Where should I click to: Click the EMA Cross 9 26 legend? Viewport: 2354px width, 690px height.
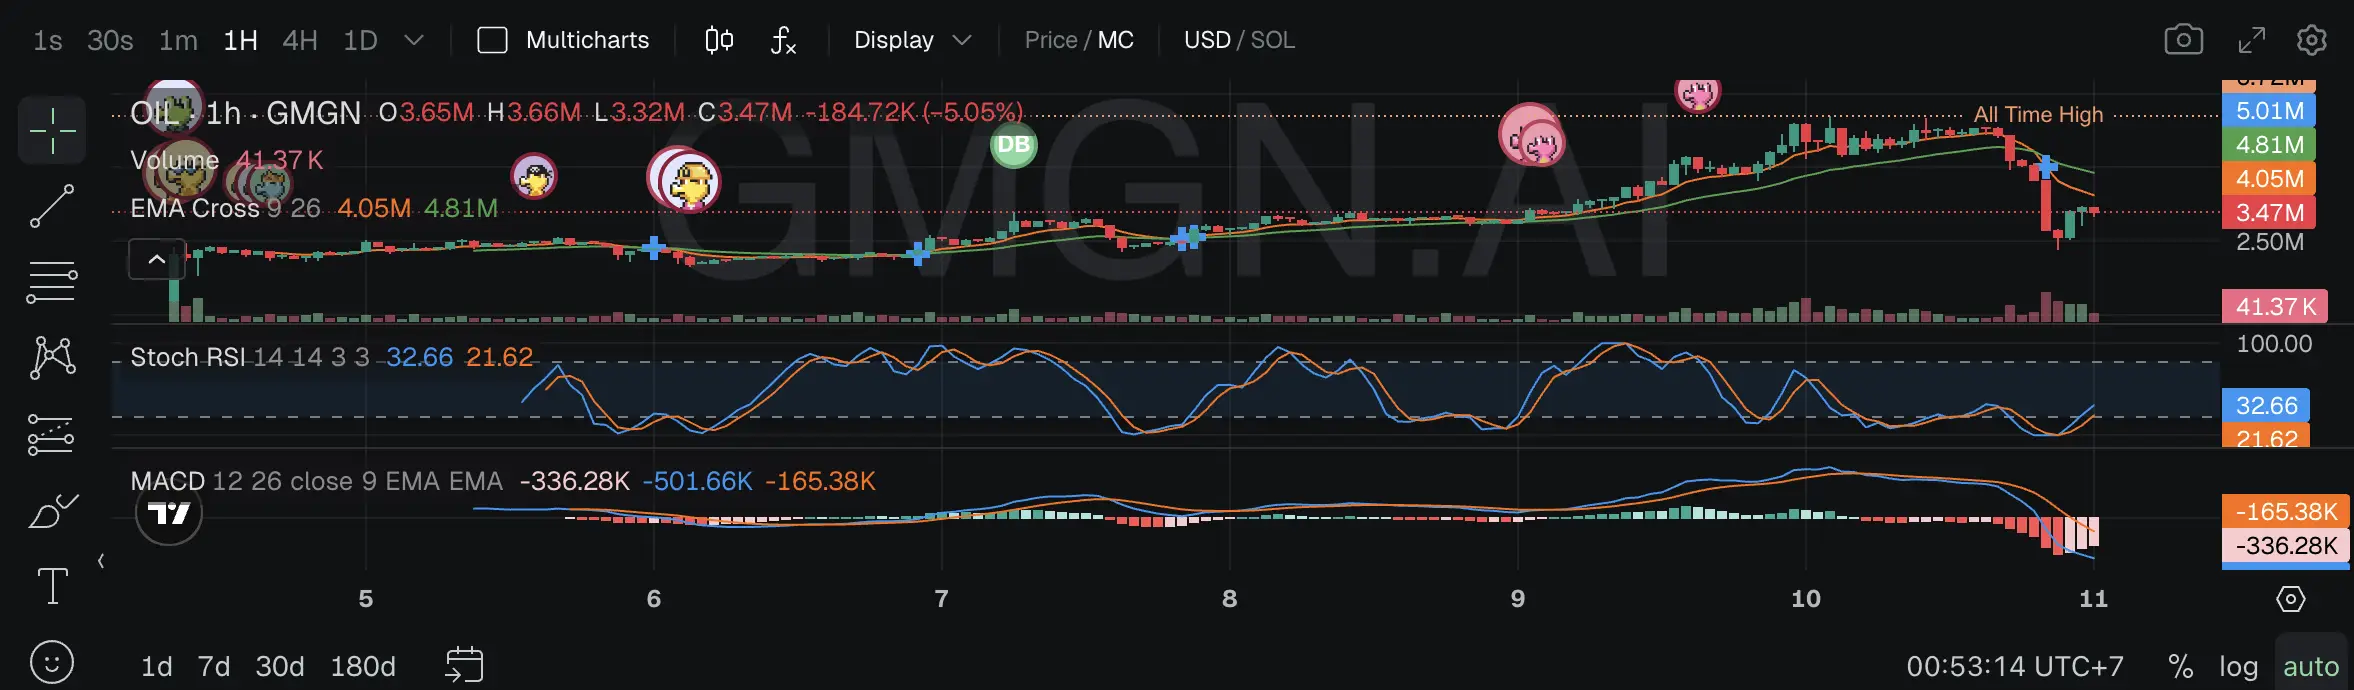point(225,208)
